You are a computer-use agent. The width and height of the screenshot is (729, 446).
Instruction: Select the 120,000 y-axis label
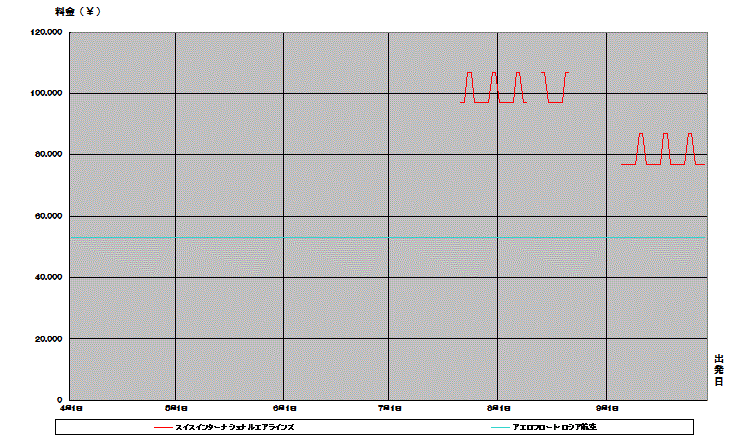coord(47,32)
